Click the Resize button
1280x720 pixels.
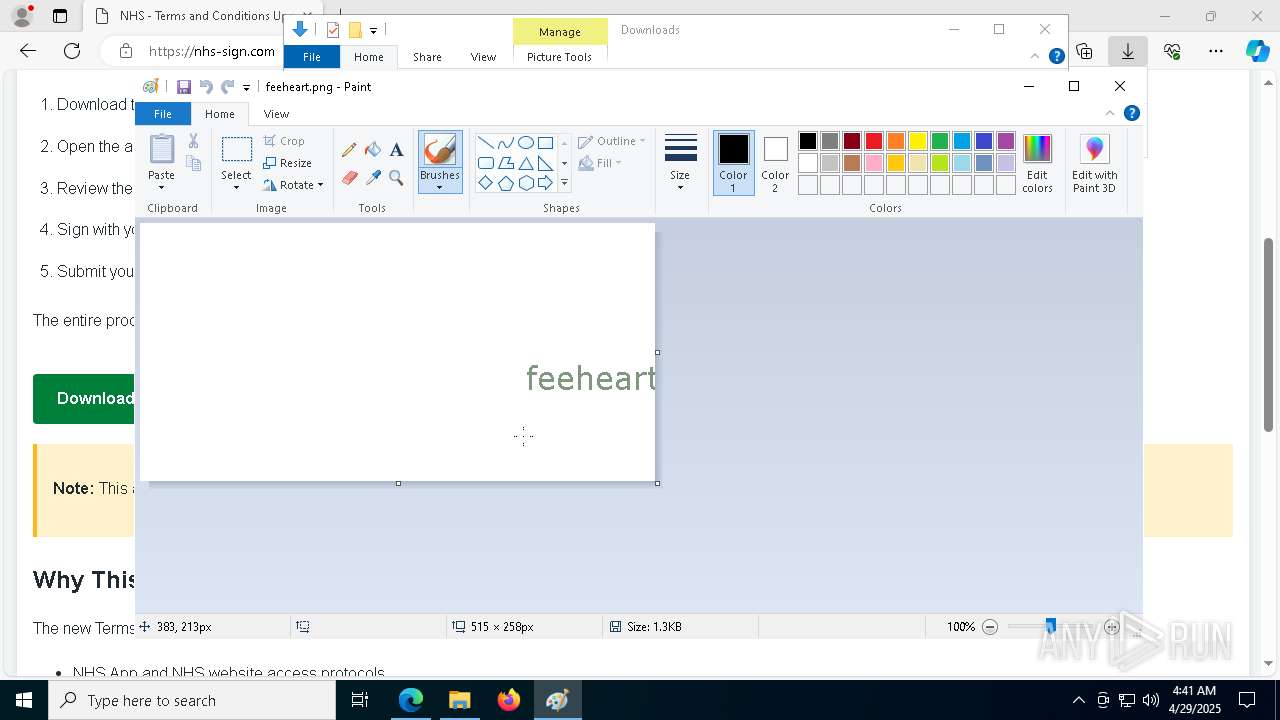pos(288,163)
